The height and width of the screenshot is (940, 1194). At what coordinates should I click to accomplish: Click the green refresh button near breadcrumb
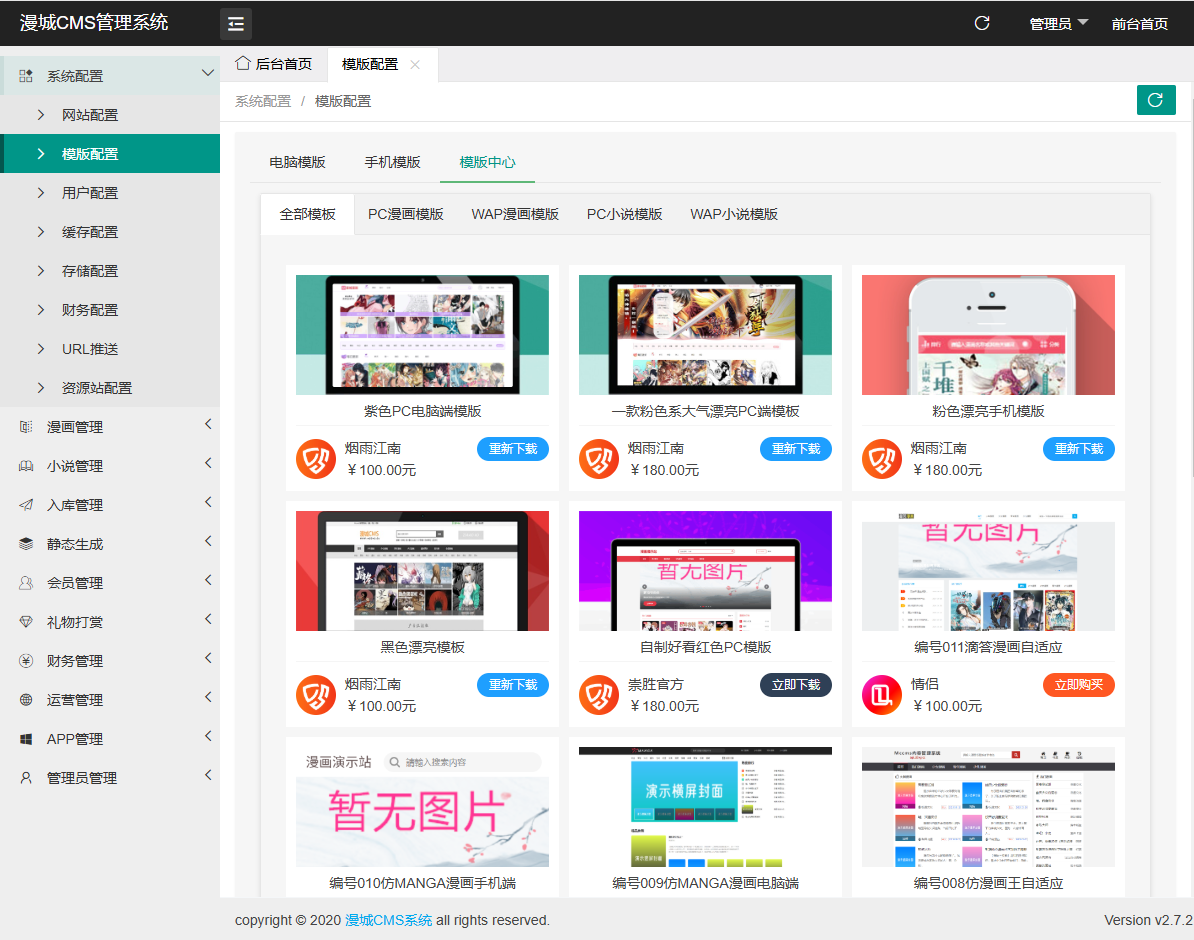[1156, 100]
